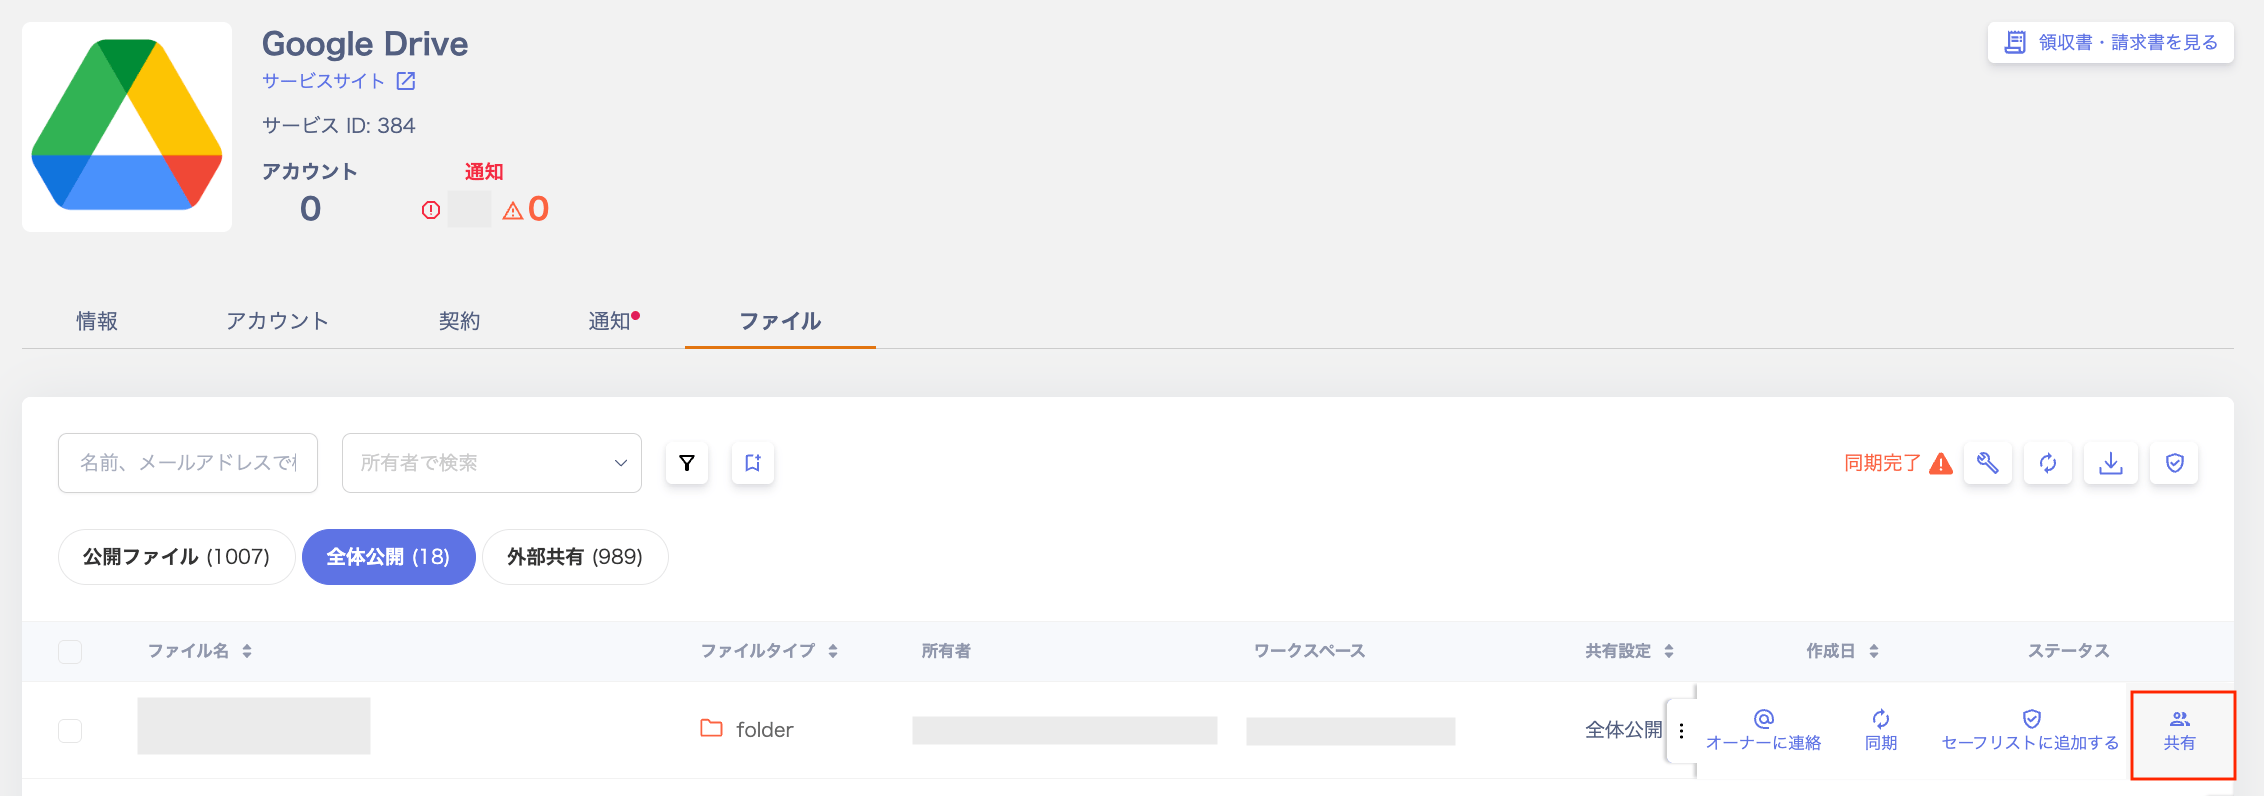Click the 同期 row action
Image resolution: width=2264 pixels, height=796 pixels.
tap(1881, 731)
